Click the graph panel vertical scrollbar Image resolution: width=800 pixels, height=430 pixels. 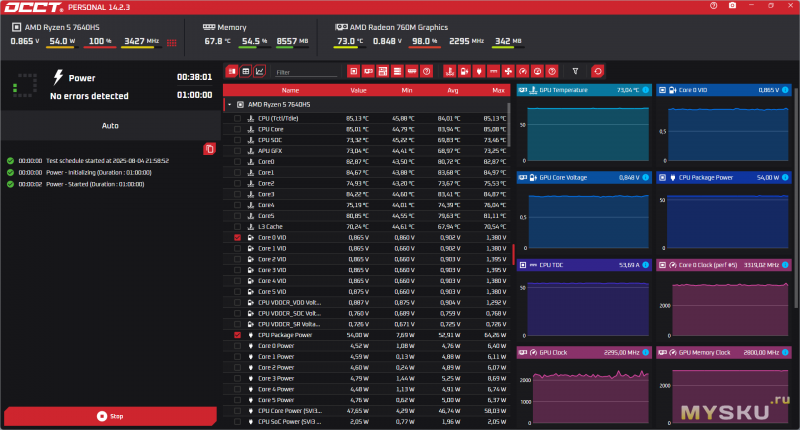pos(796,199)
